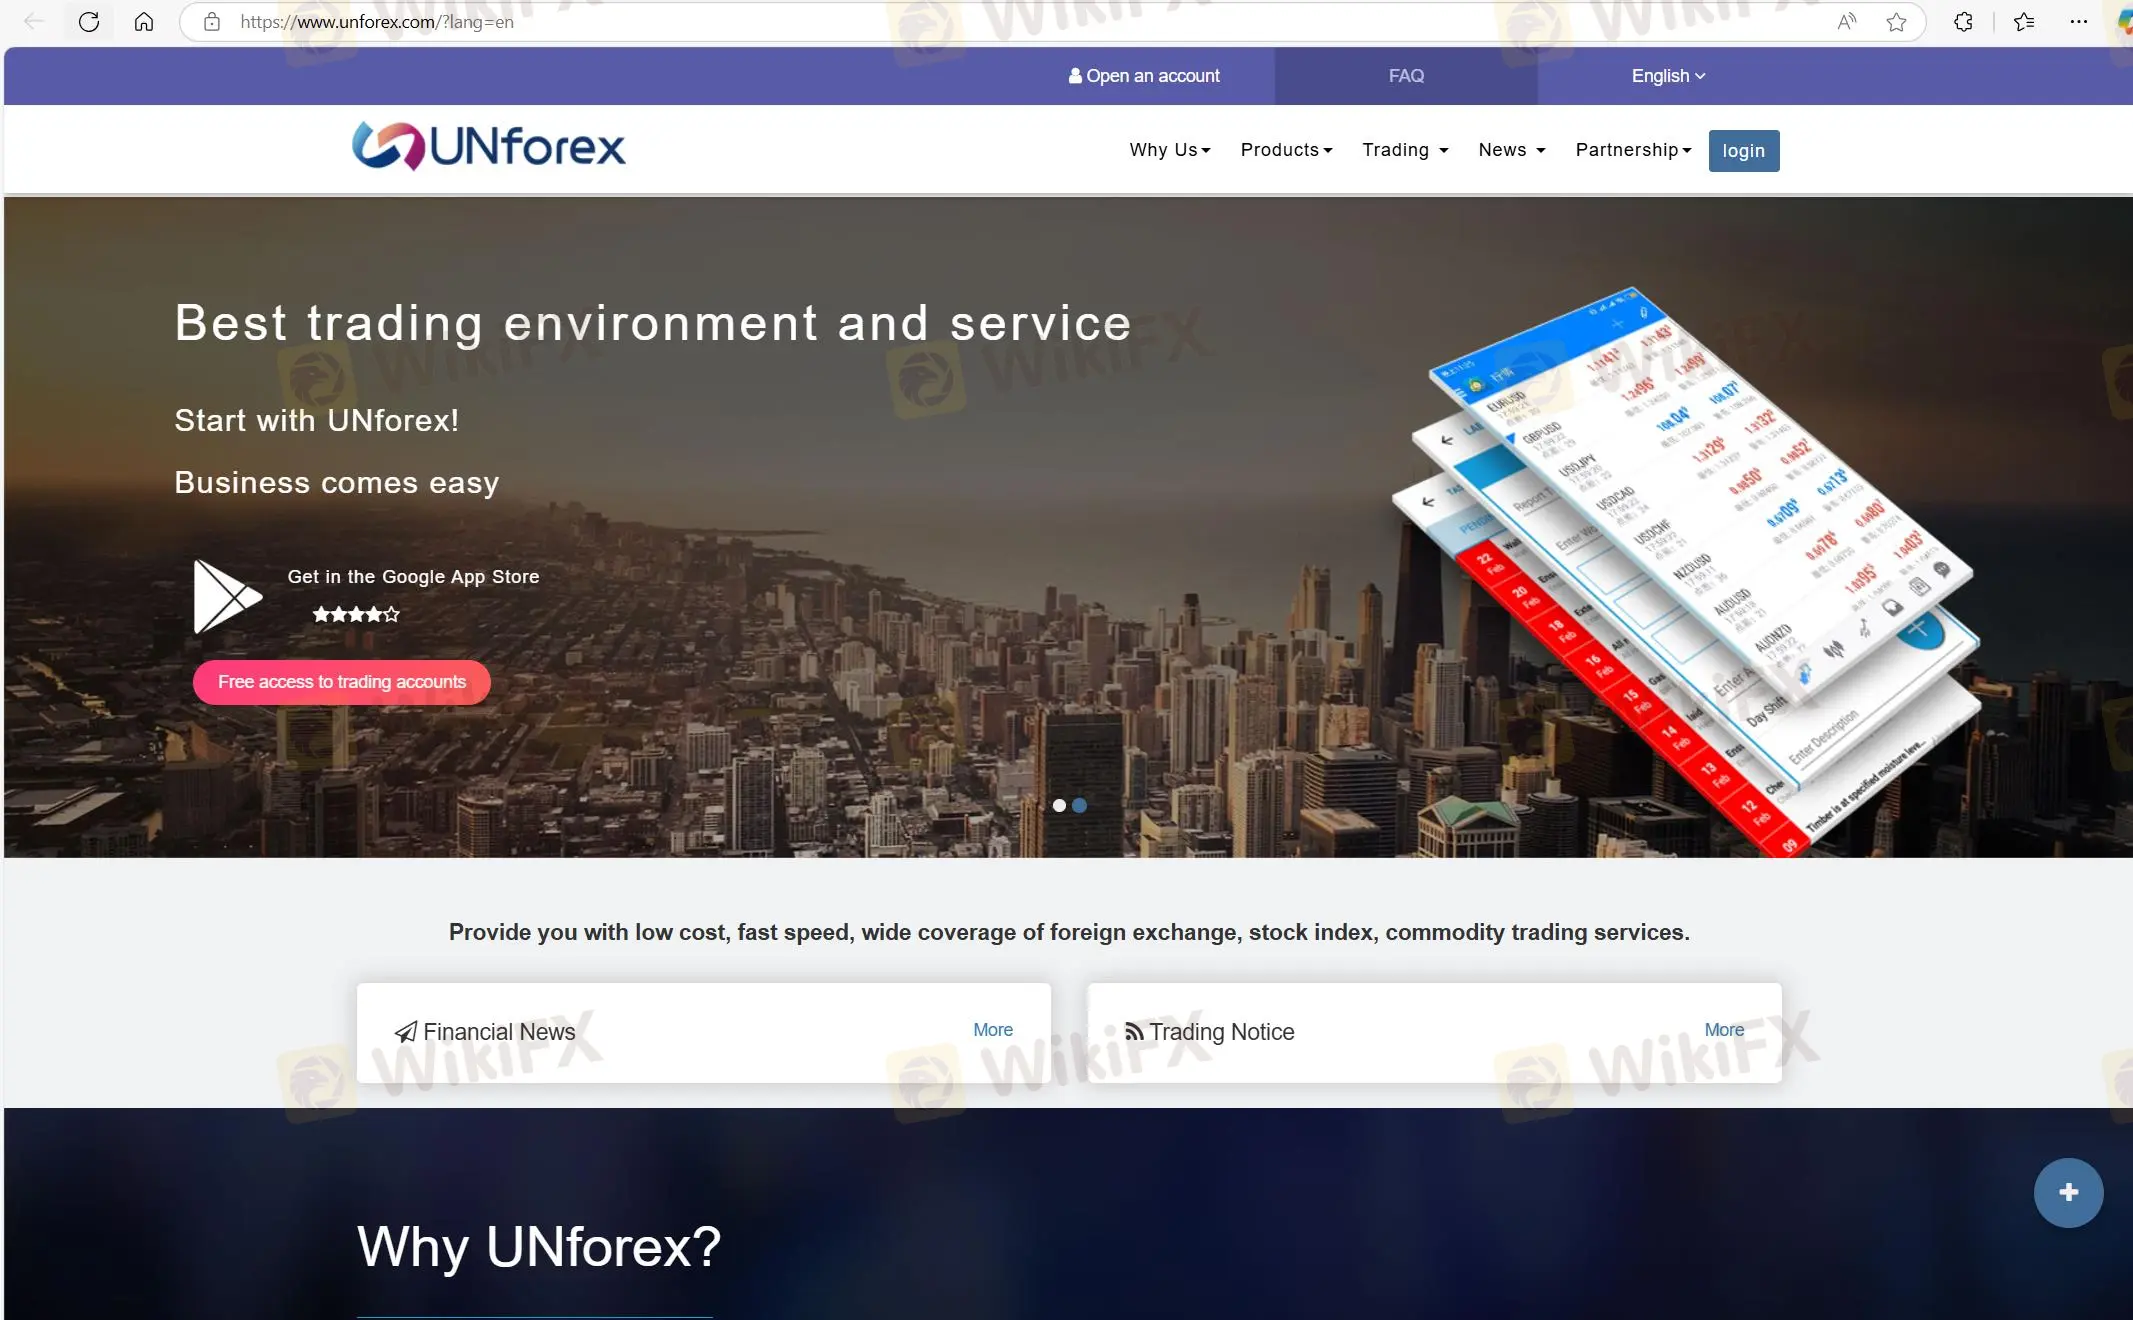The height and width of the screenshot is (1320, 2133).
Task: Expand the Partnership menu
Action: pos(1633,150)
